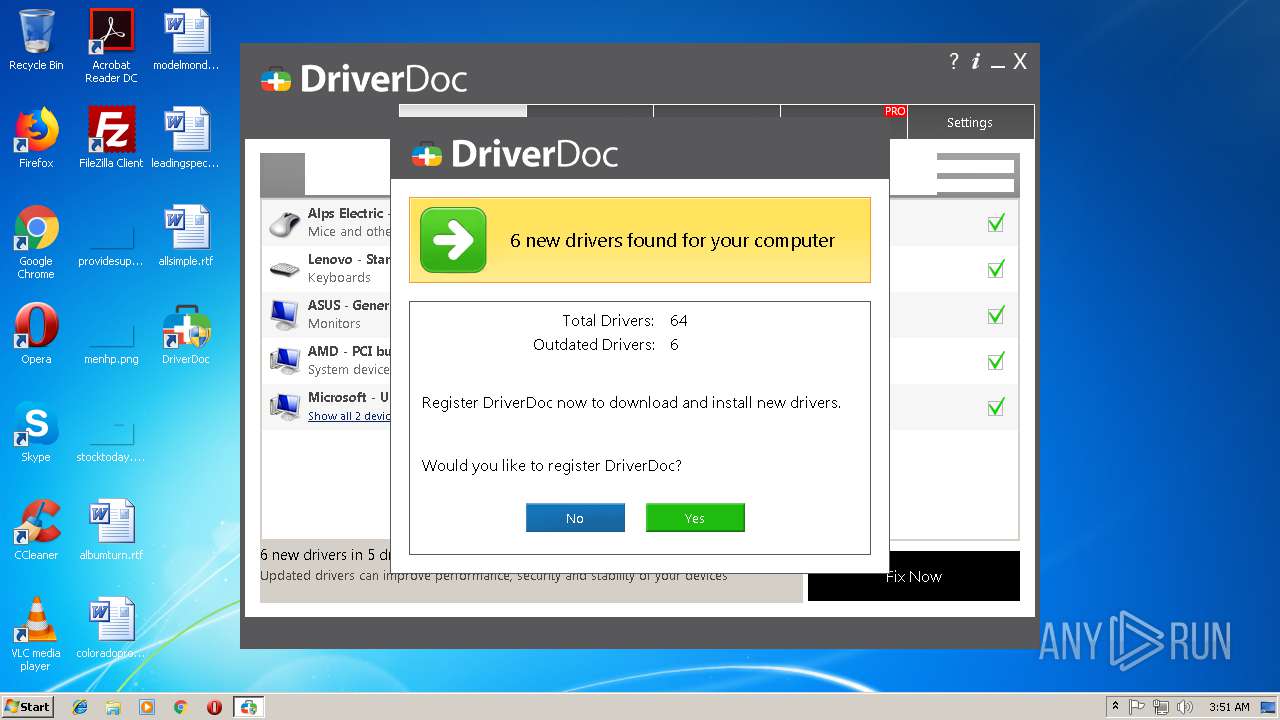Toggle checkbox for AMD PCI bus driver
Image resolution: width=1280 pixels, height=720 pixels.
[995, 361]
